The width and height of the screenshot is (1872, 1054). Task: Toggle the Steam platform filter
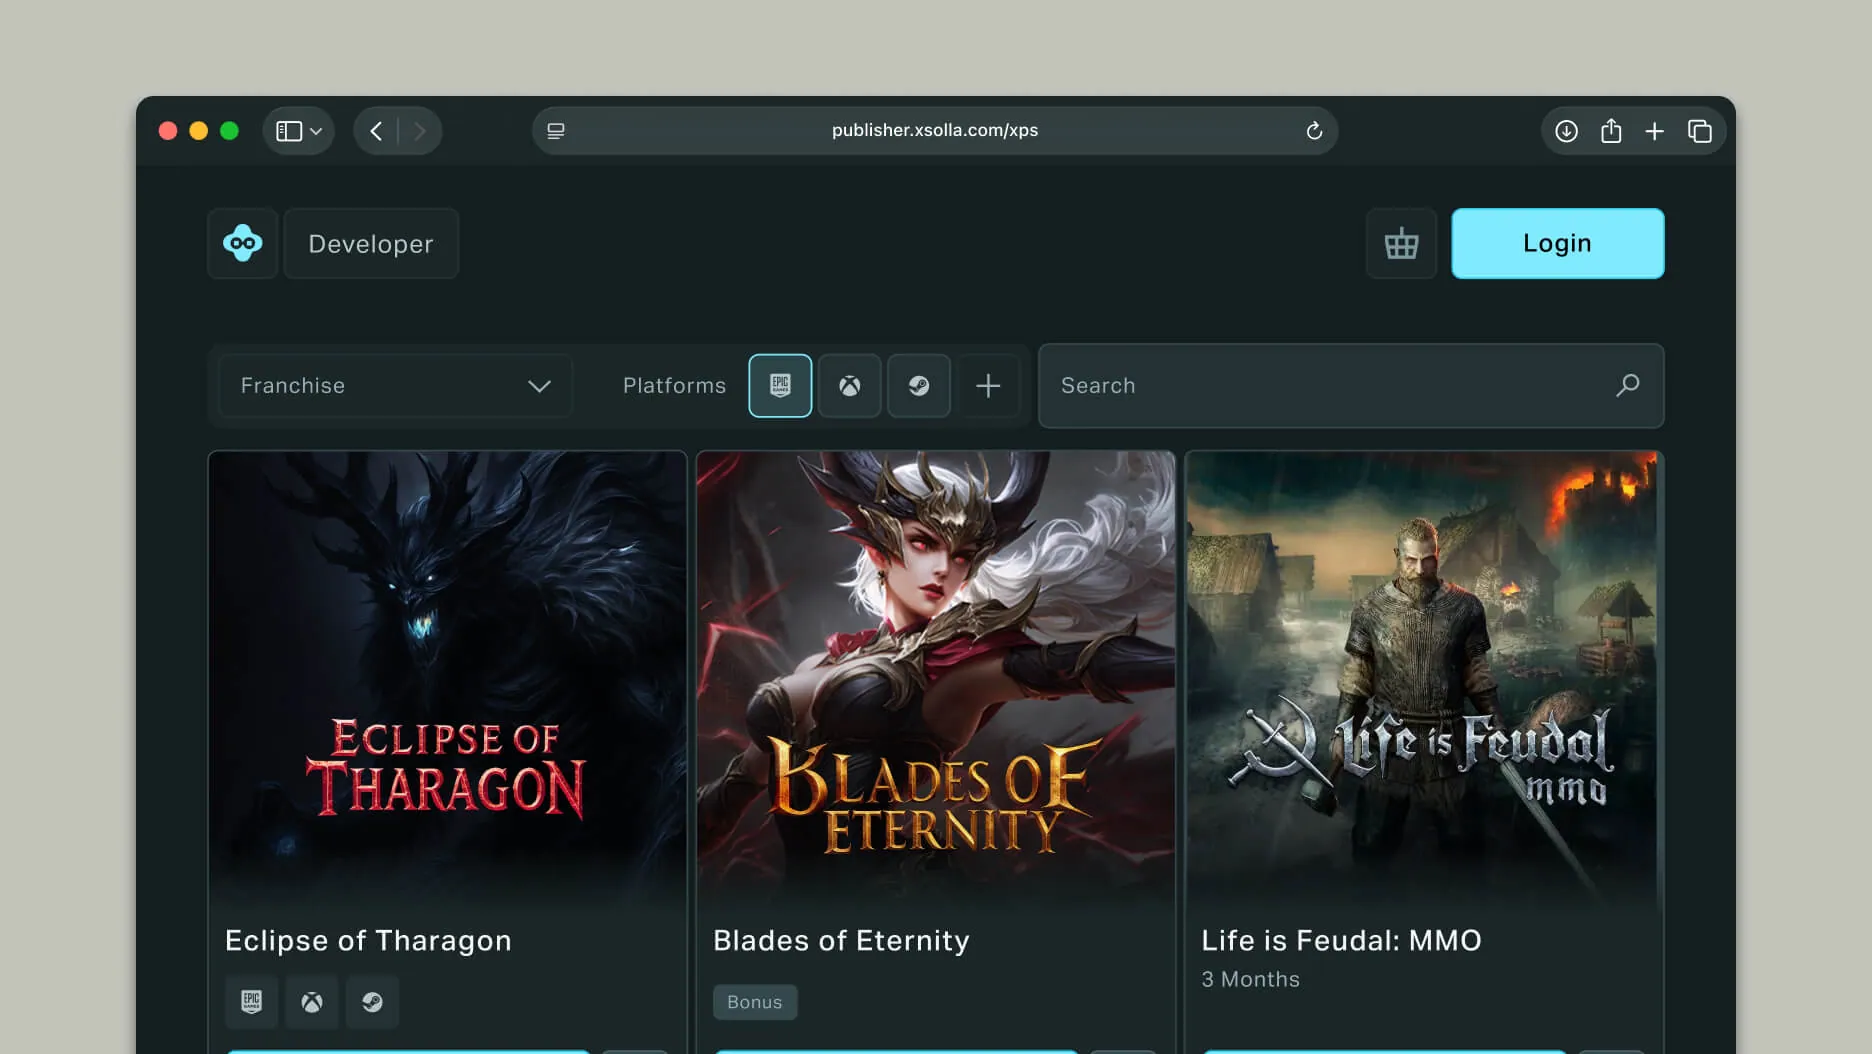click(x=919, y=385)
